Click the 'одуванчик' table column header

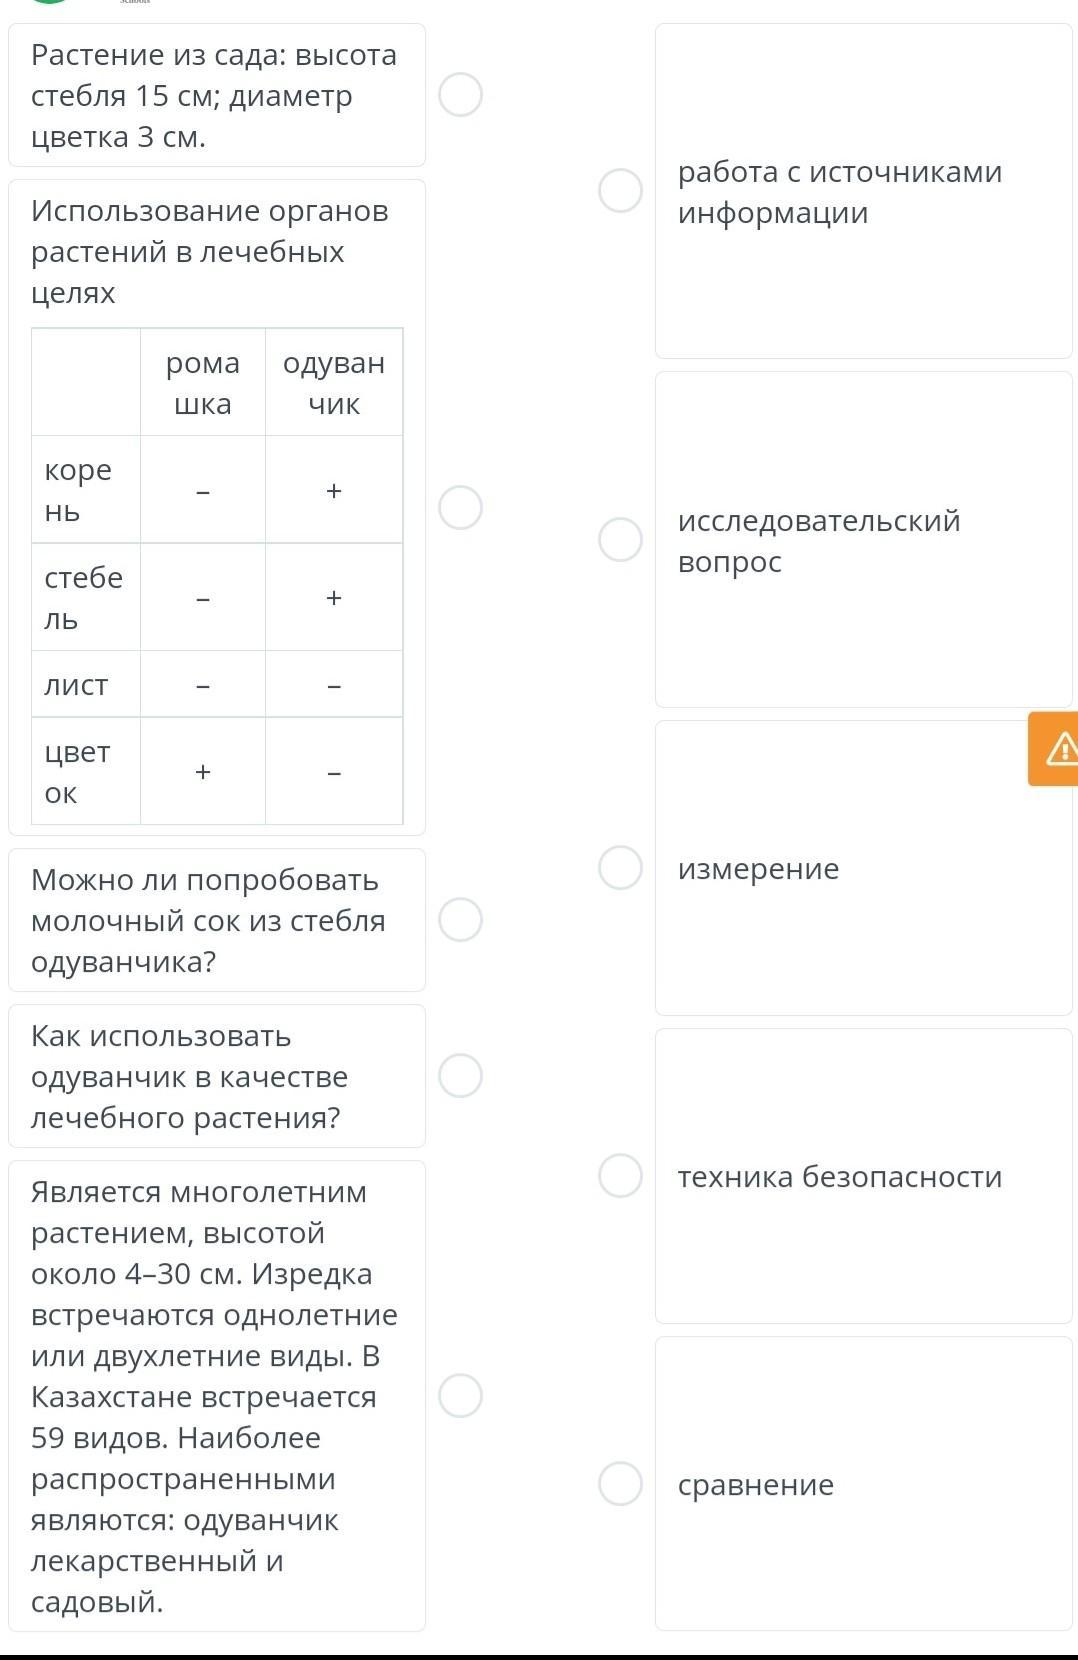[334, 383]
